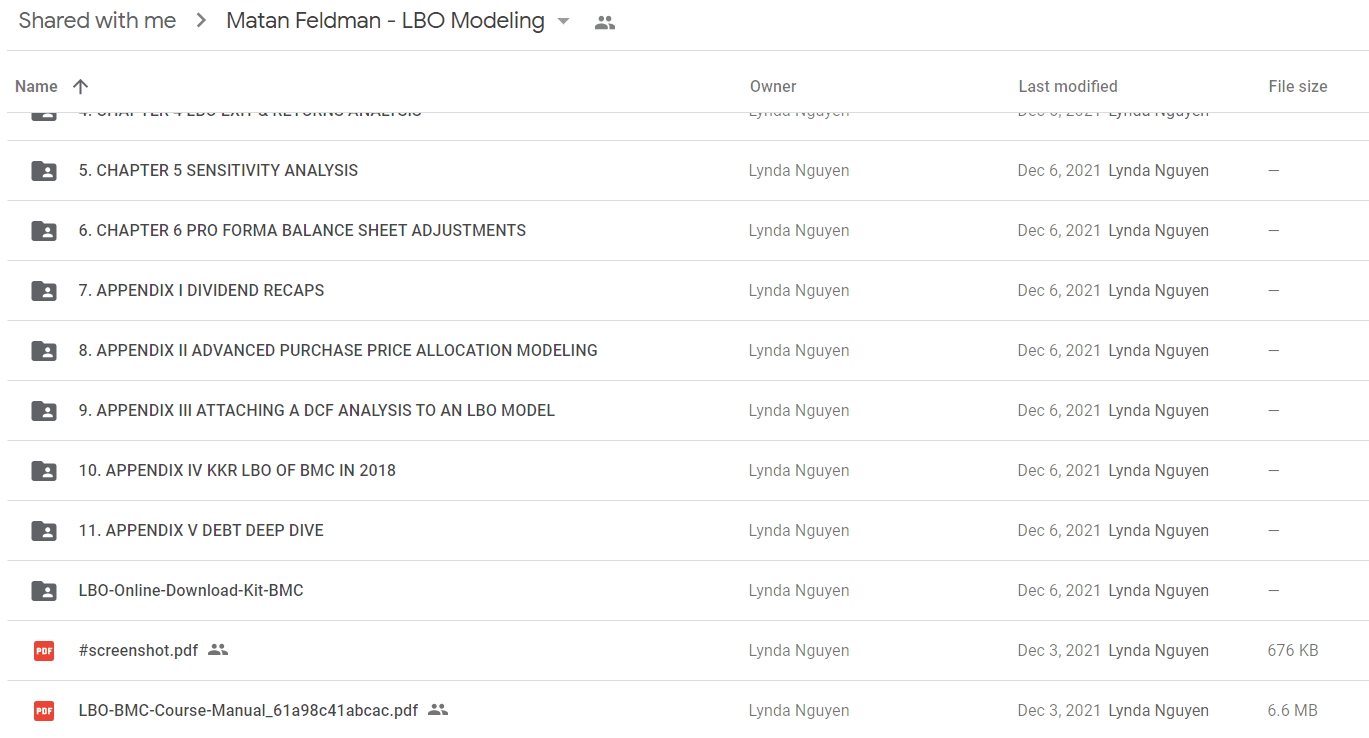The width and height of the screenshot is (1369, 738).
Task: Sort files by Last modified column
Action: [1068, 87]
